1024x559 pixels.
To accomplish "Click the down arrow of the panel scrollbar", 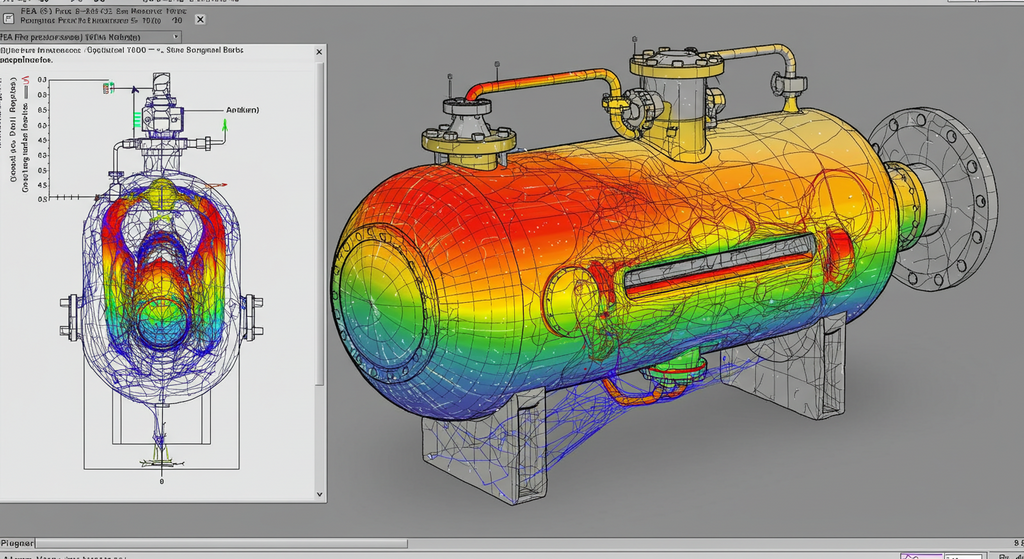I will point(320,492).
